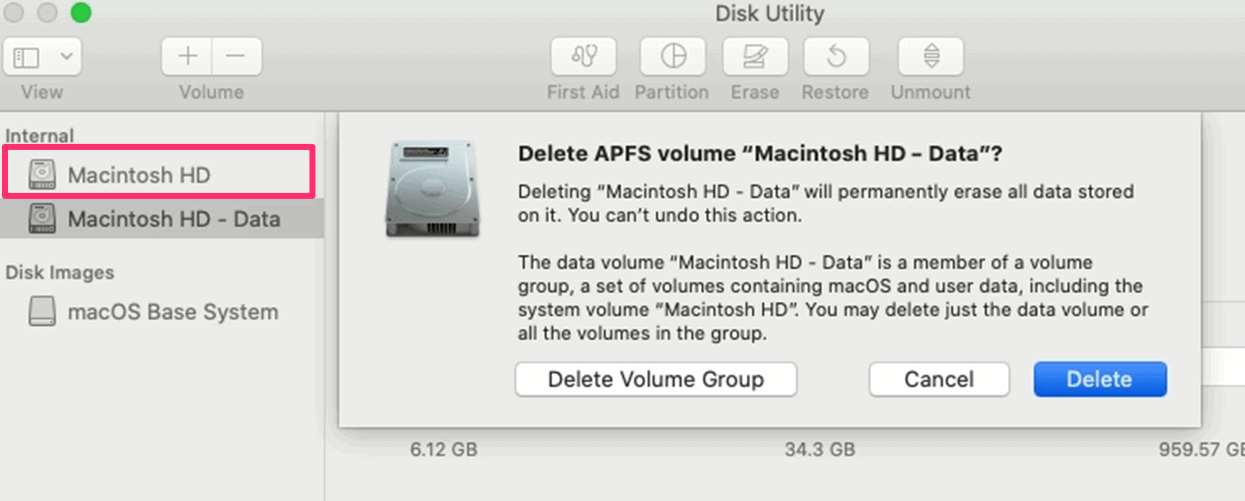
Task: Click the Internal section header
Action: (x=40, y=135)
